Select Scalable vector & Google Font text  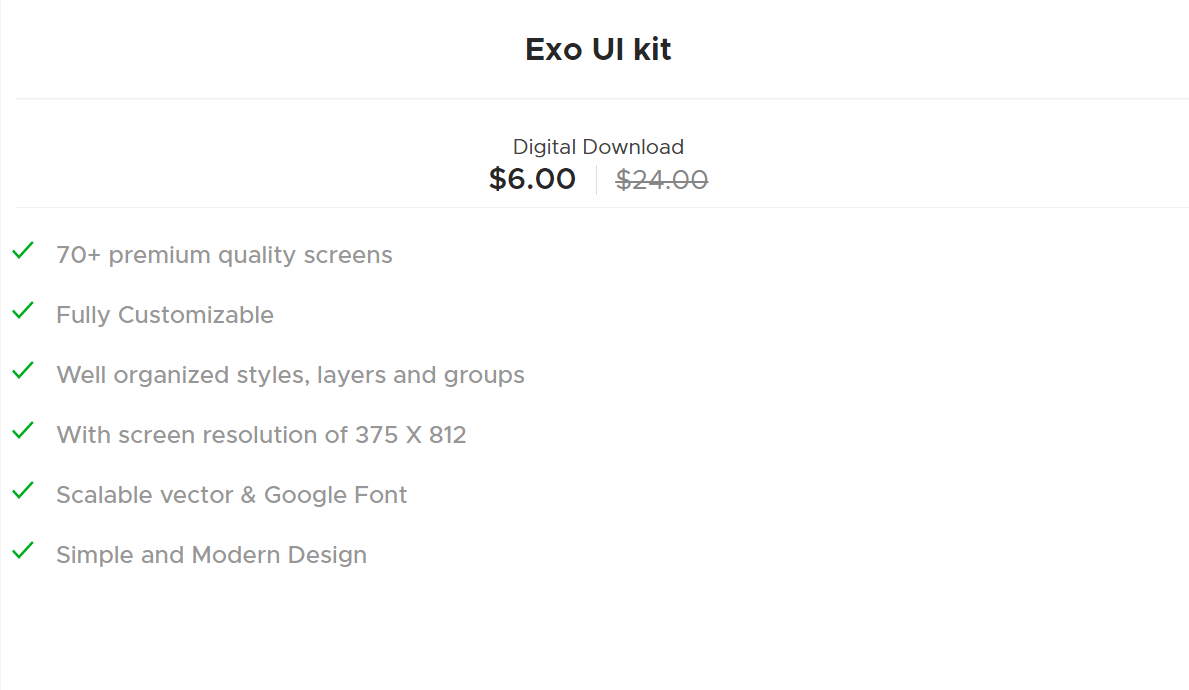coord(231,495)
